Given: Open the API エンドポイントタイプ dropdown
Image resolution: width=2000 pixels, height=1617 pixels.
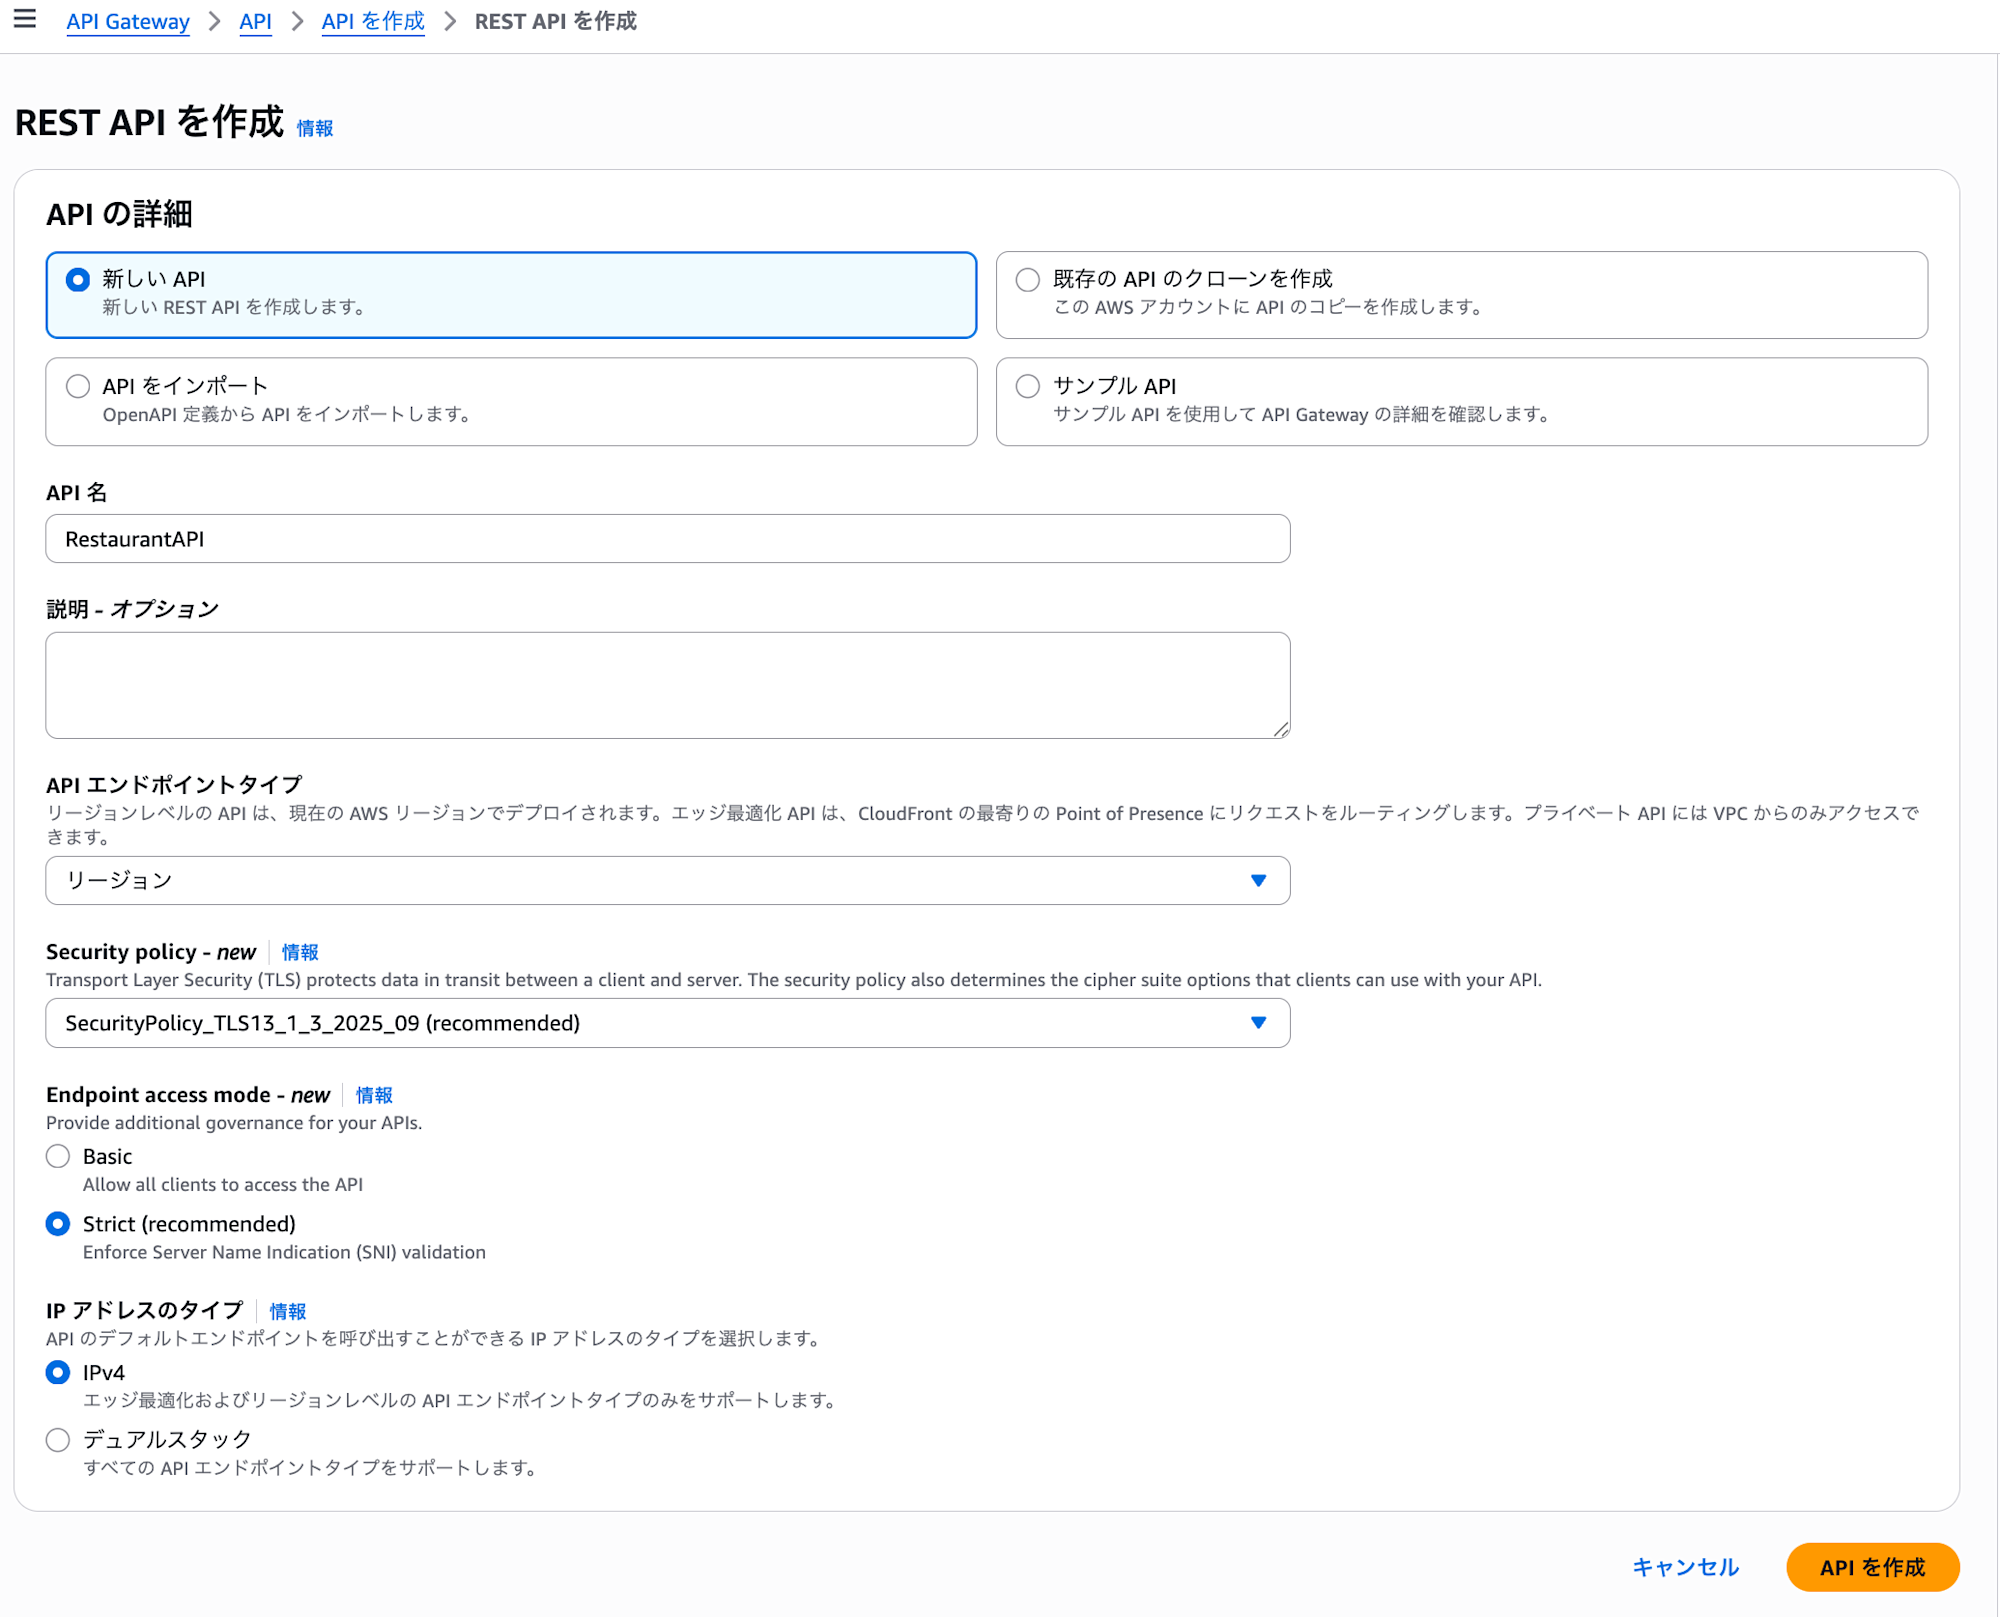Looking at the screenshot, I should click(x=667, y=881).
